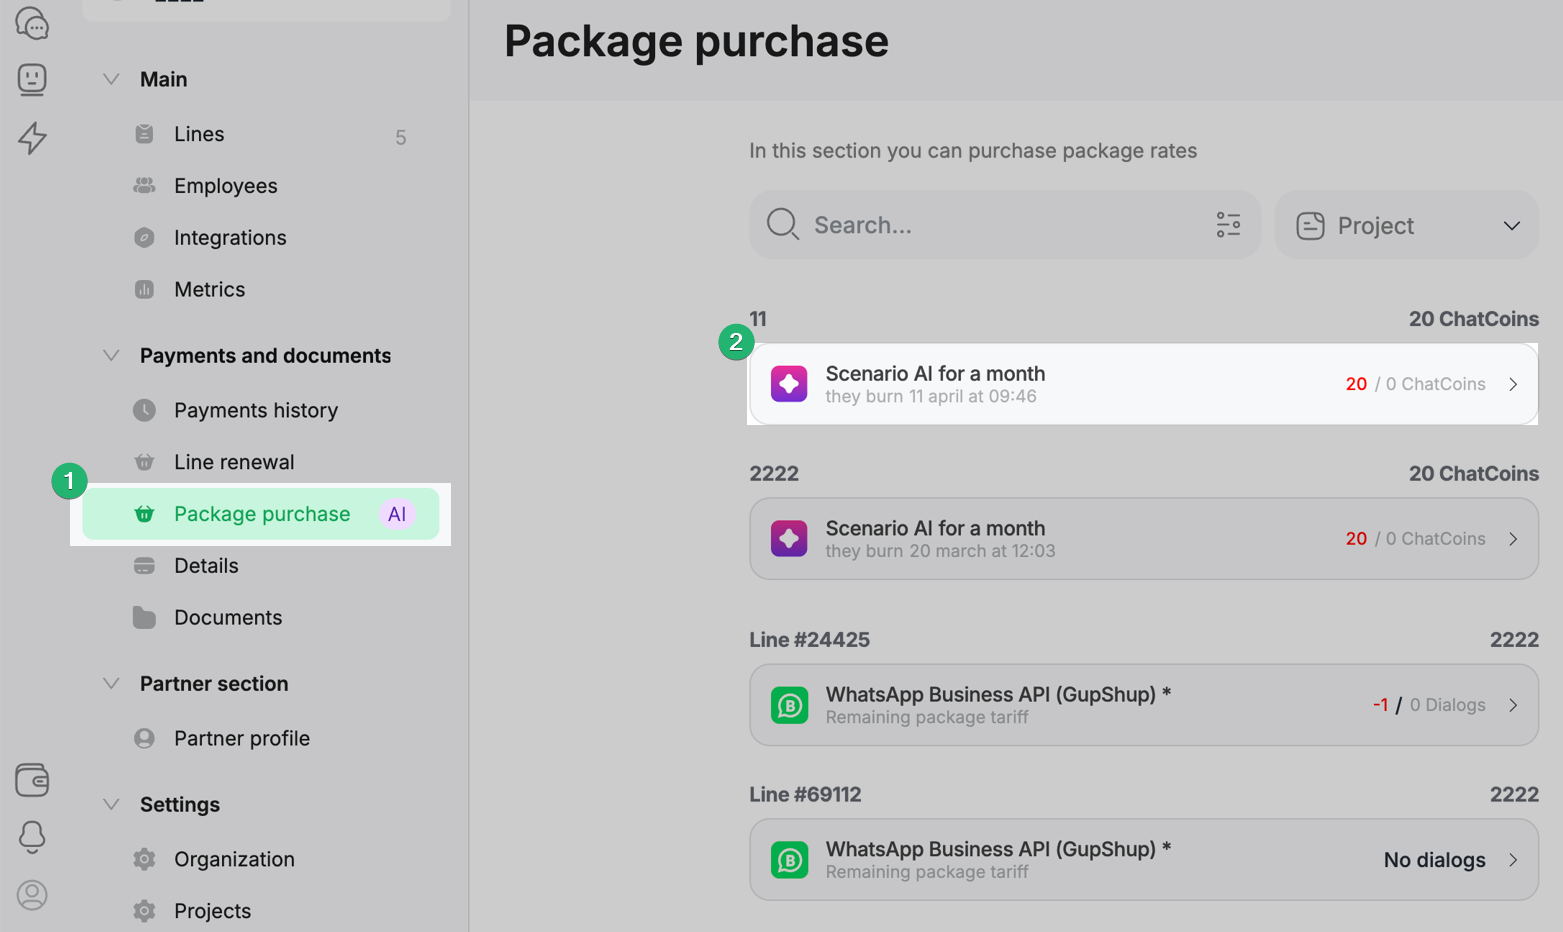Screen dimensions: 1563x932
Task: Open the user profile avatar icon
Action: (32, 894)
